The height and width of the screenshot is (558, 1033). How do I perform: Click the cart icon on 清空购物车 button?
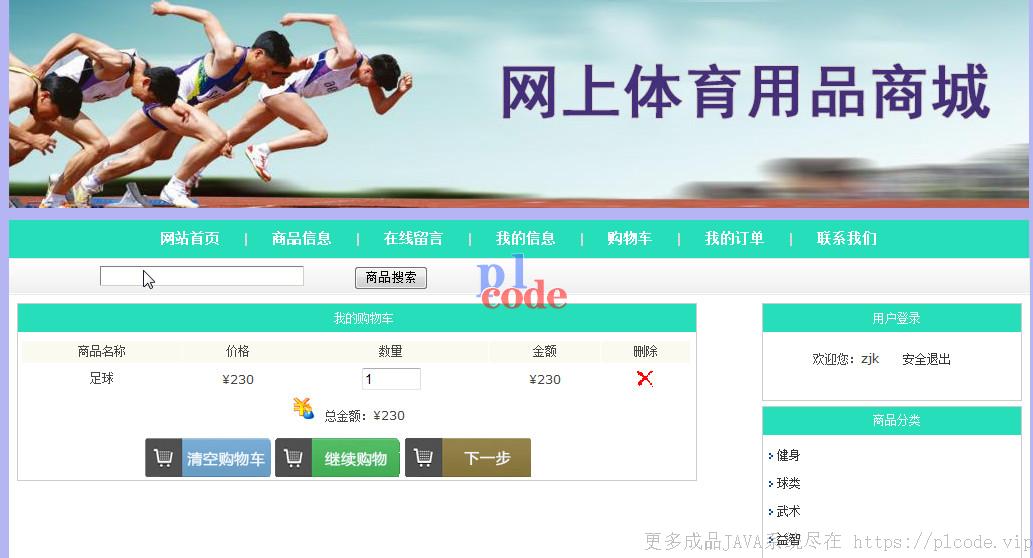click(x=163, y=457)
